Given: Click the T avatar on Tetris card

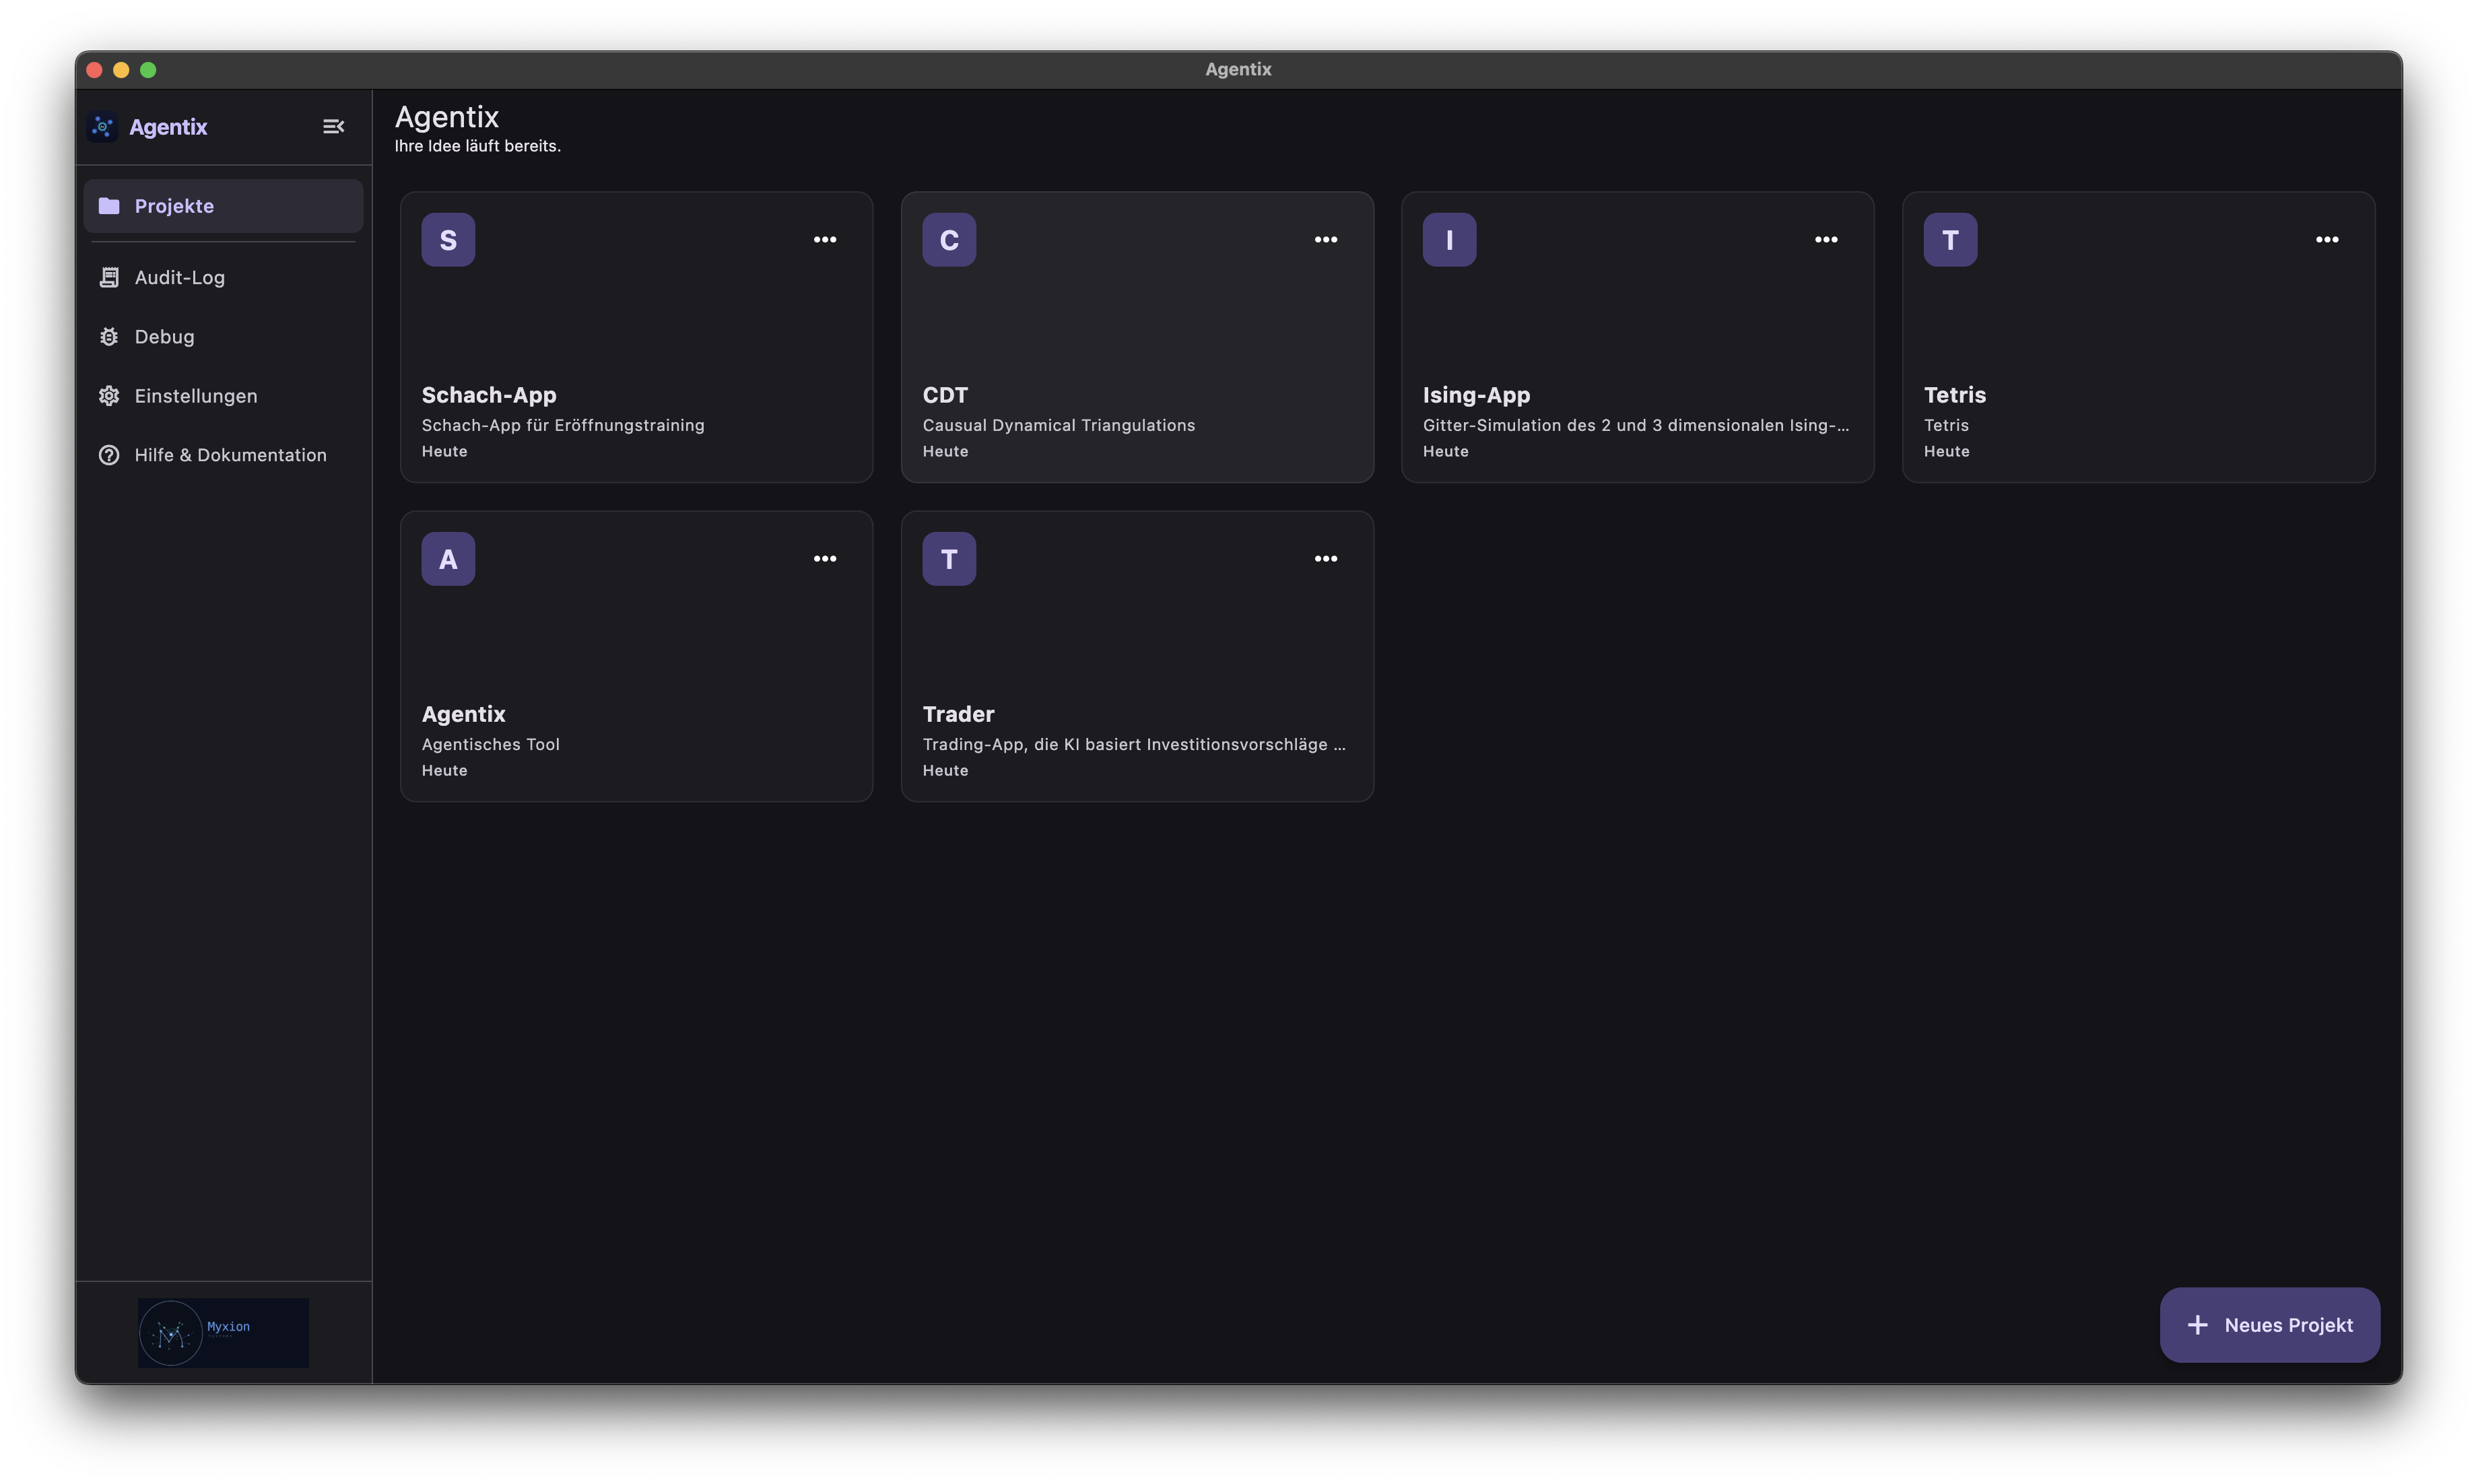Looking at the screenshot, I should [1950, 240].
